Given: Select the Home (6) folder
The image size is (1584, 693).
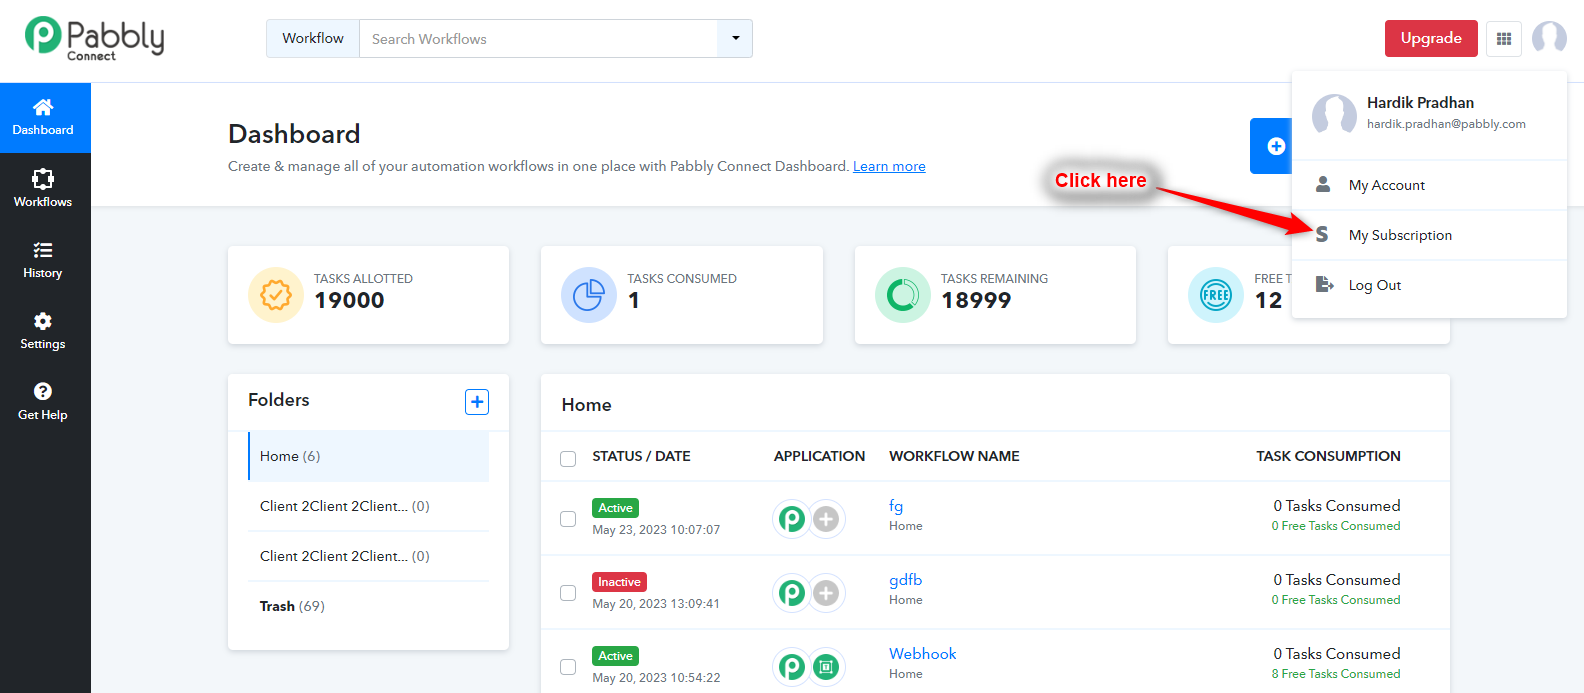Looking at the screenshot, I should click(x=368, y=456).
